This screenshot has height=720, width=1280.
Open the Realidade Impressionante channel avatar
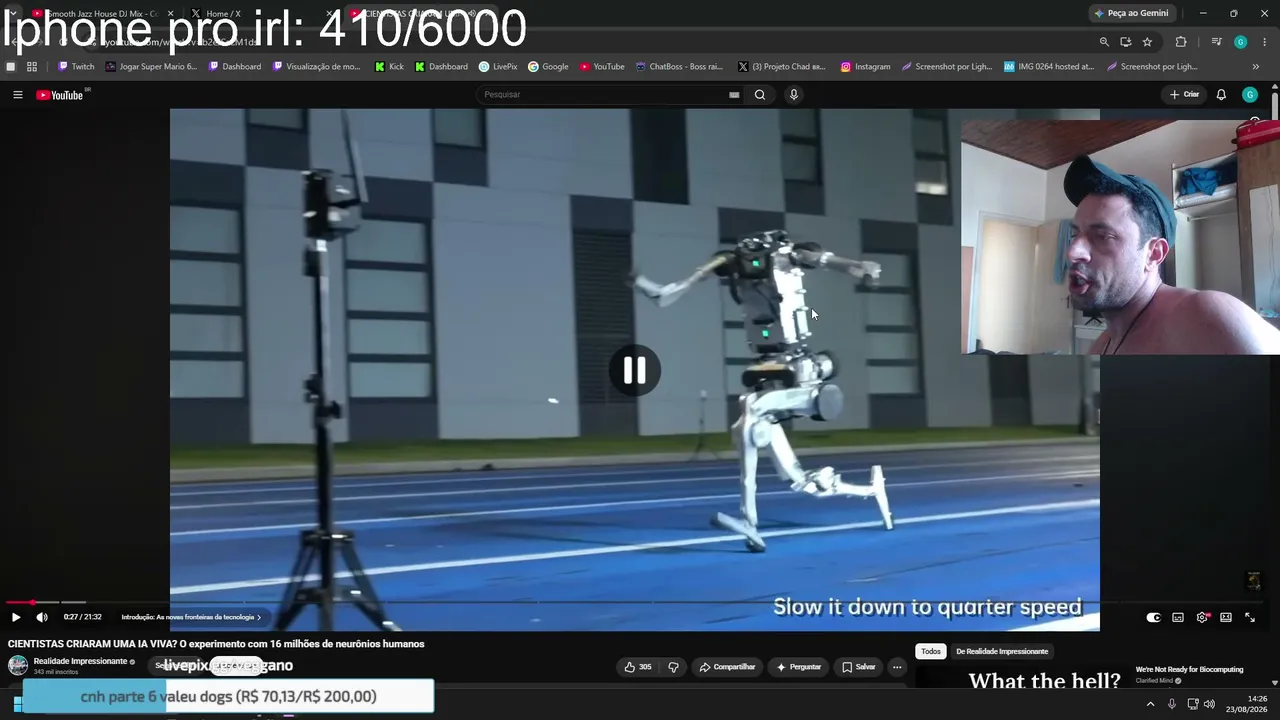[18, 666]
